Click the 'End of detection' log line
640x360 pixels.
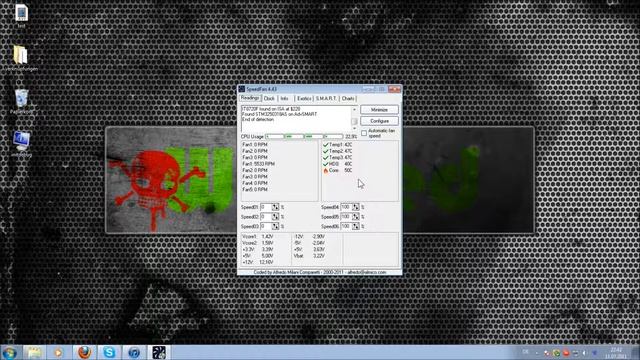(258, 120)
